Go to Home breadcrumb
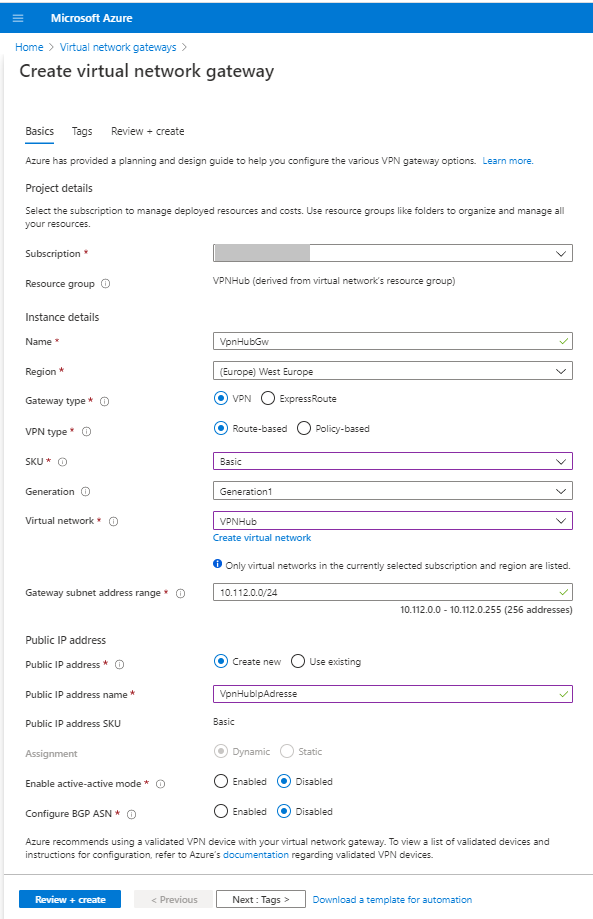 pos(29,47)
